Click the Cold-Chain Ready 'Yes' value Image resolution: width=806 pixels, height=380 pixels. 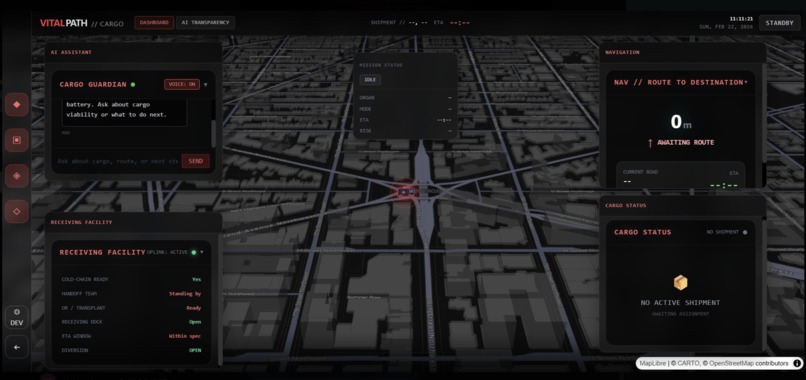click(196, 279)
